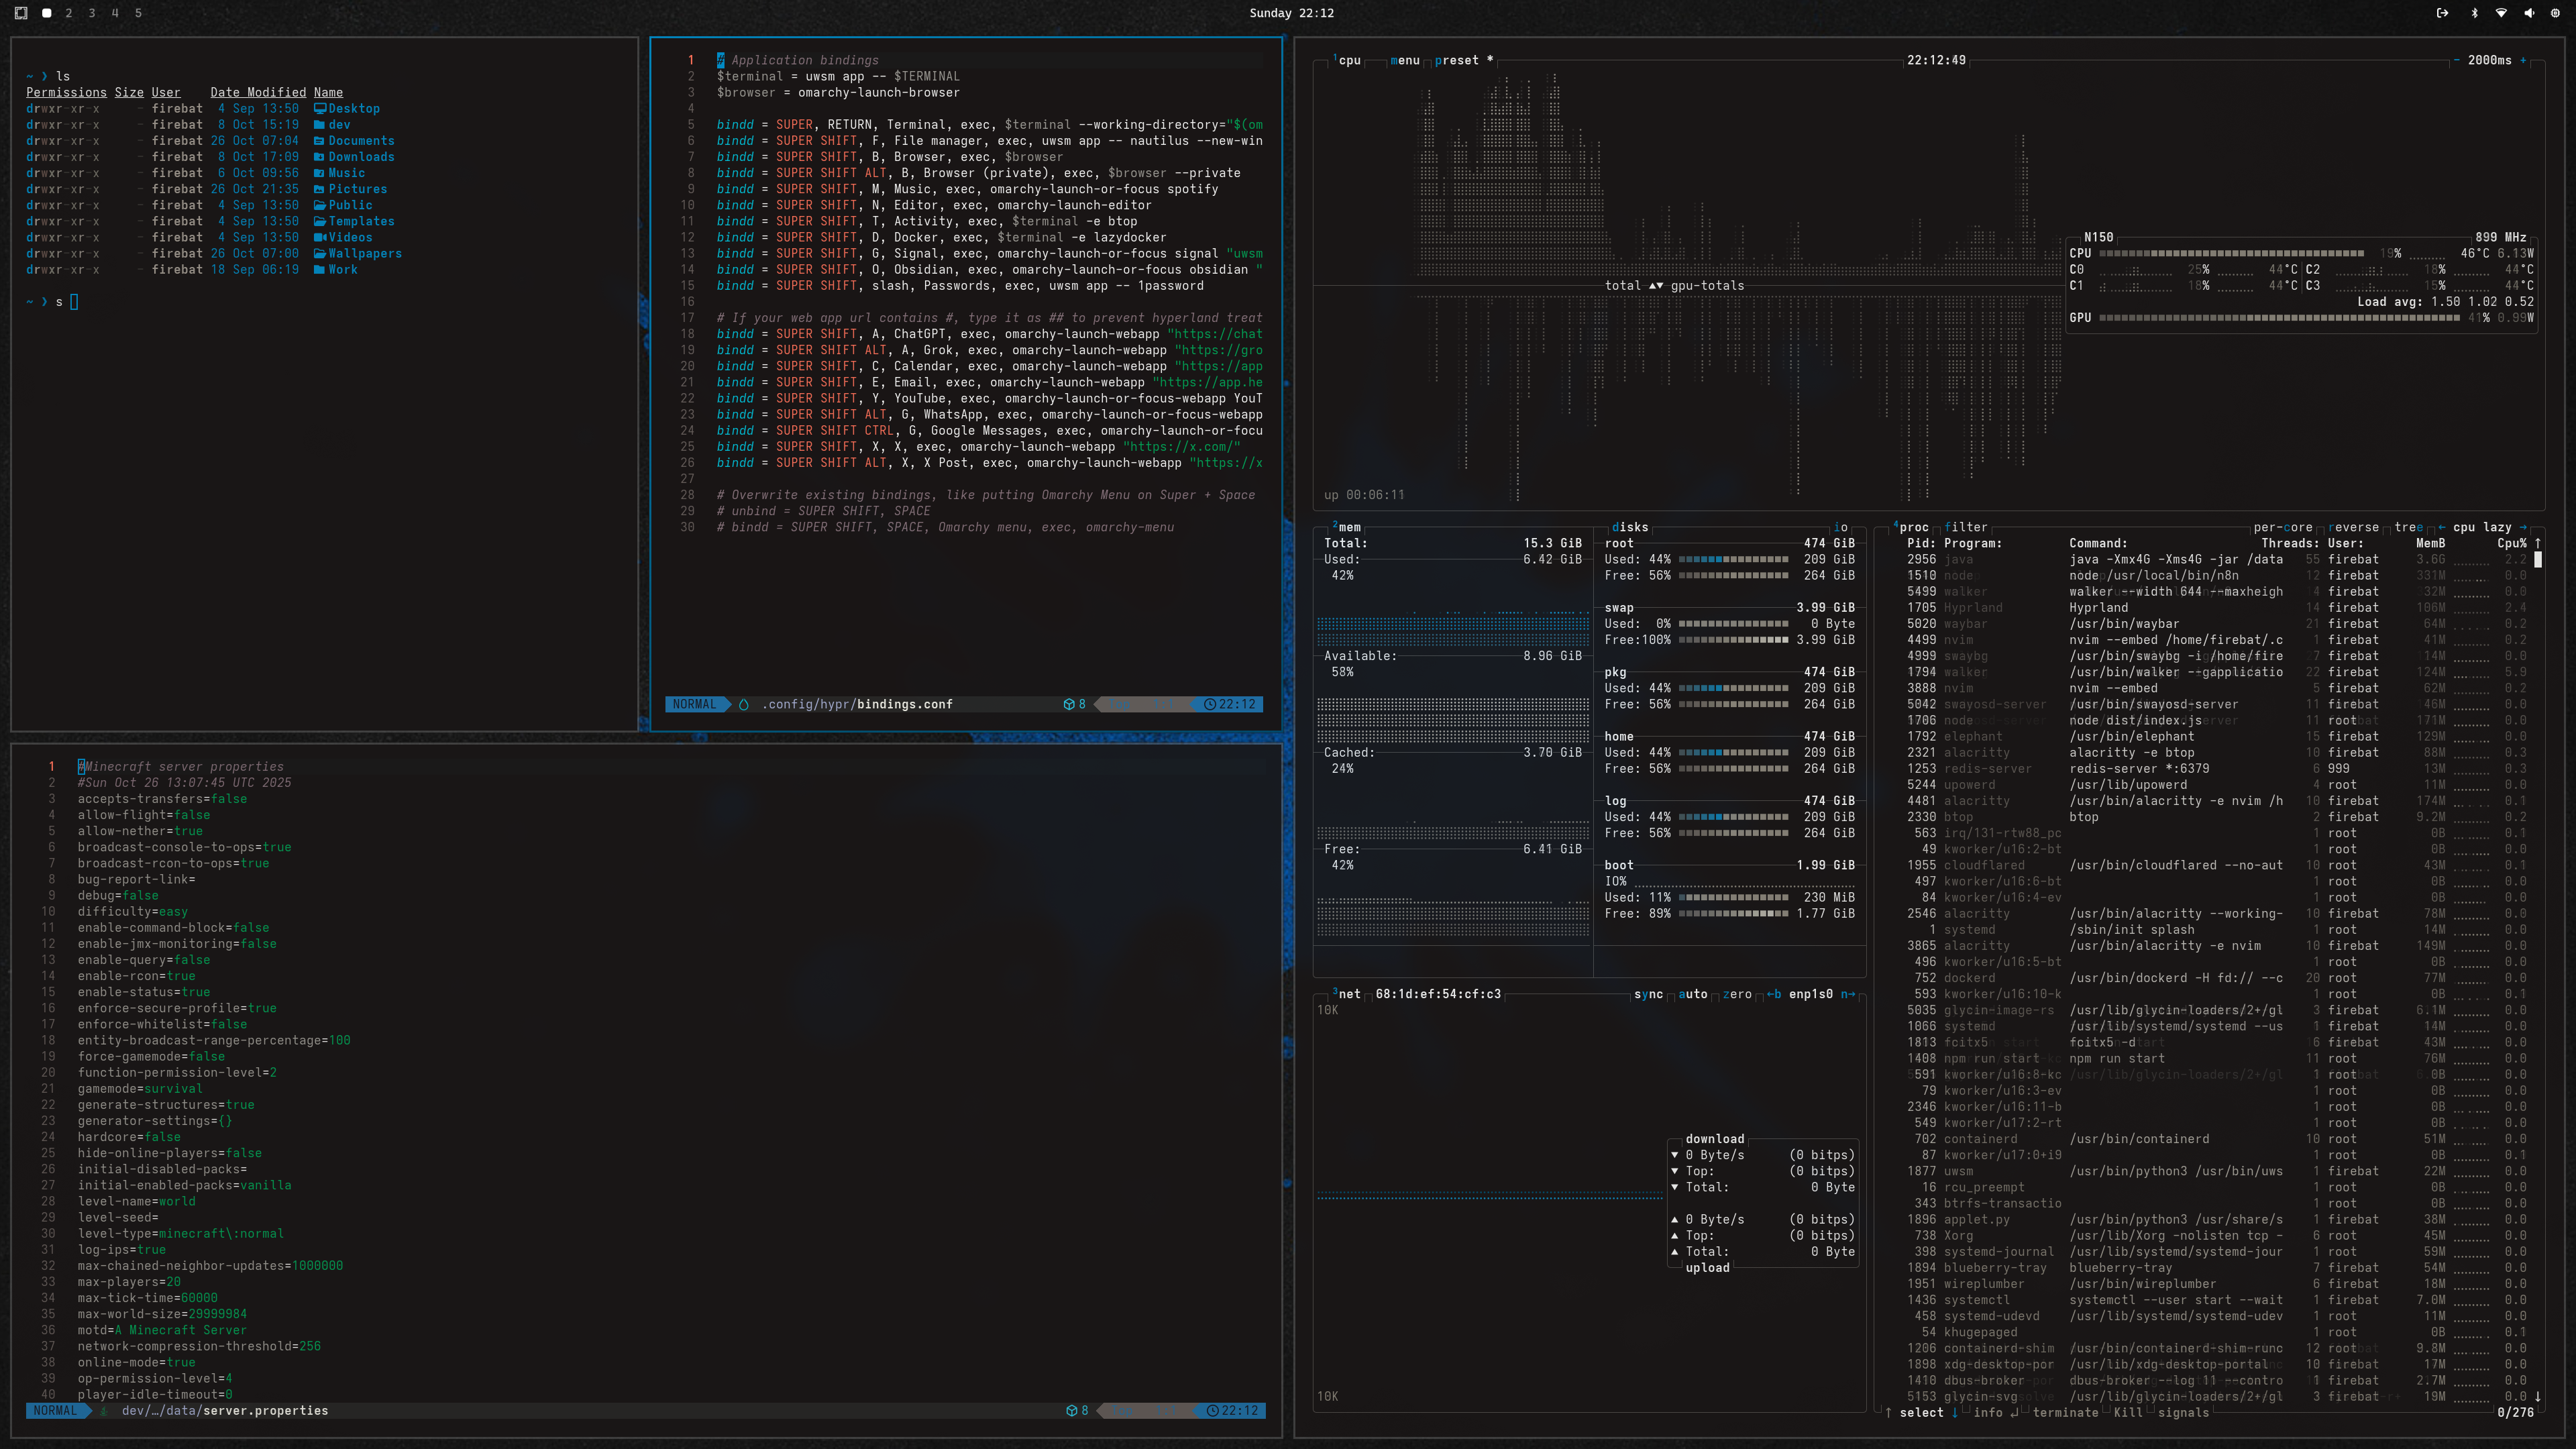Cycle graph source at total gpu-totals selector
Screen dimensions: 2576x1449
(x=1656, y=286)
